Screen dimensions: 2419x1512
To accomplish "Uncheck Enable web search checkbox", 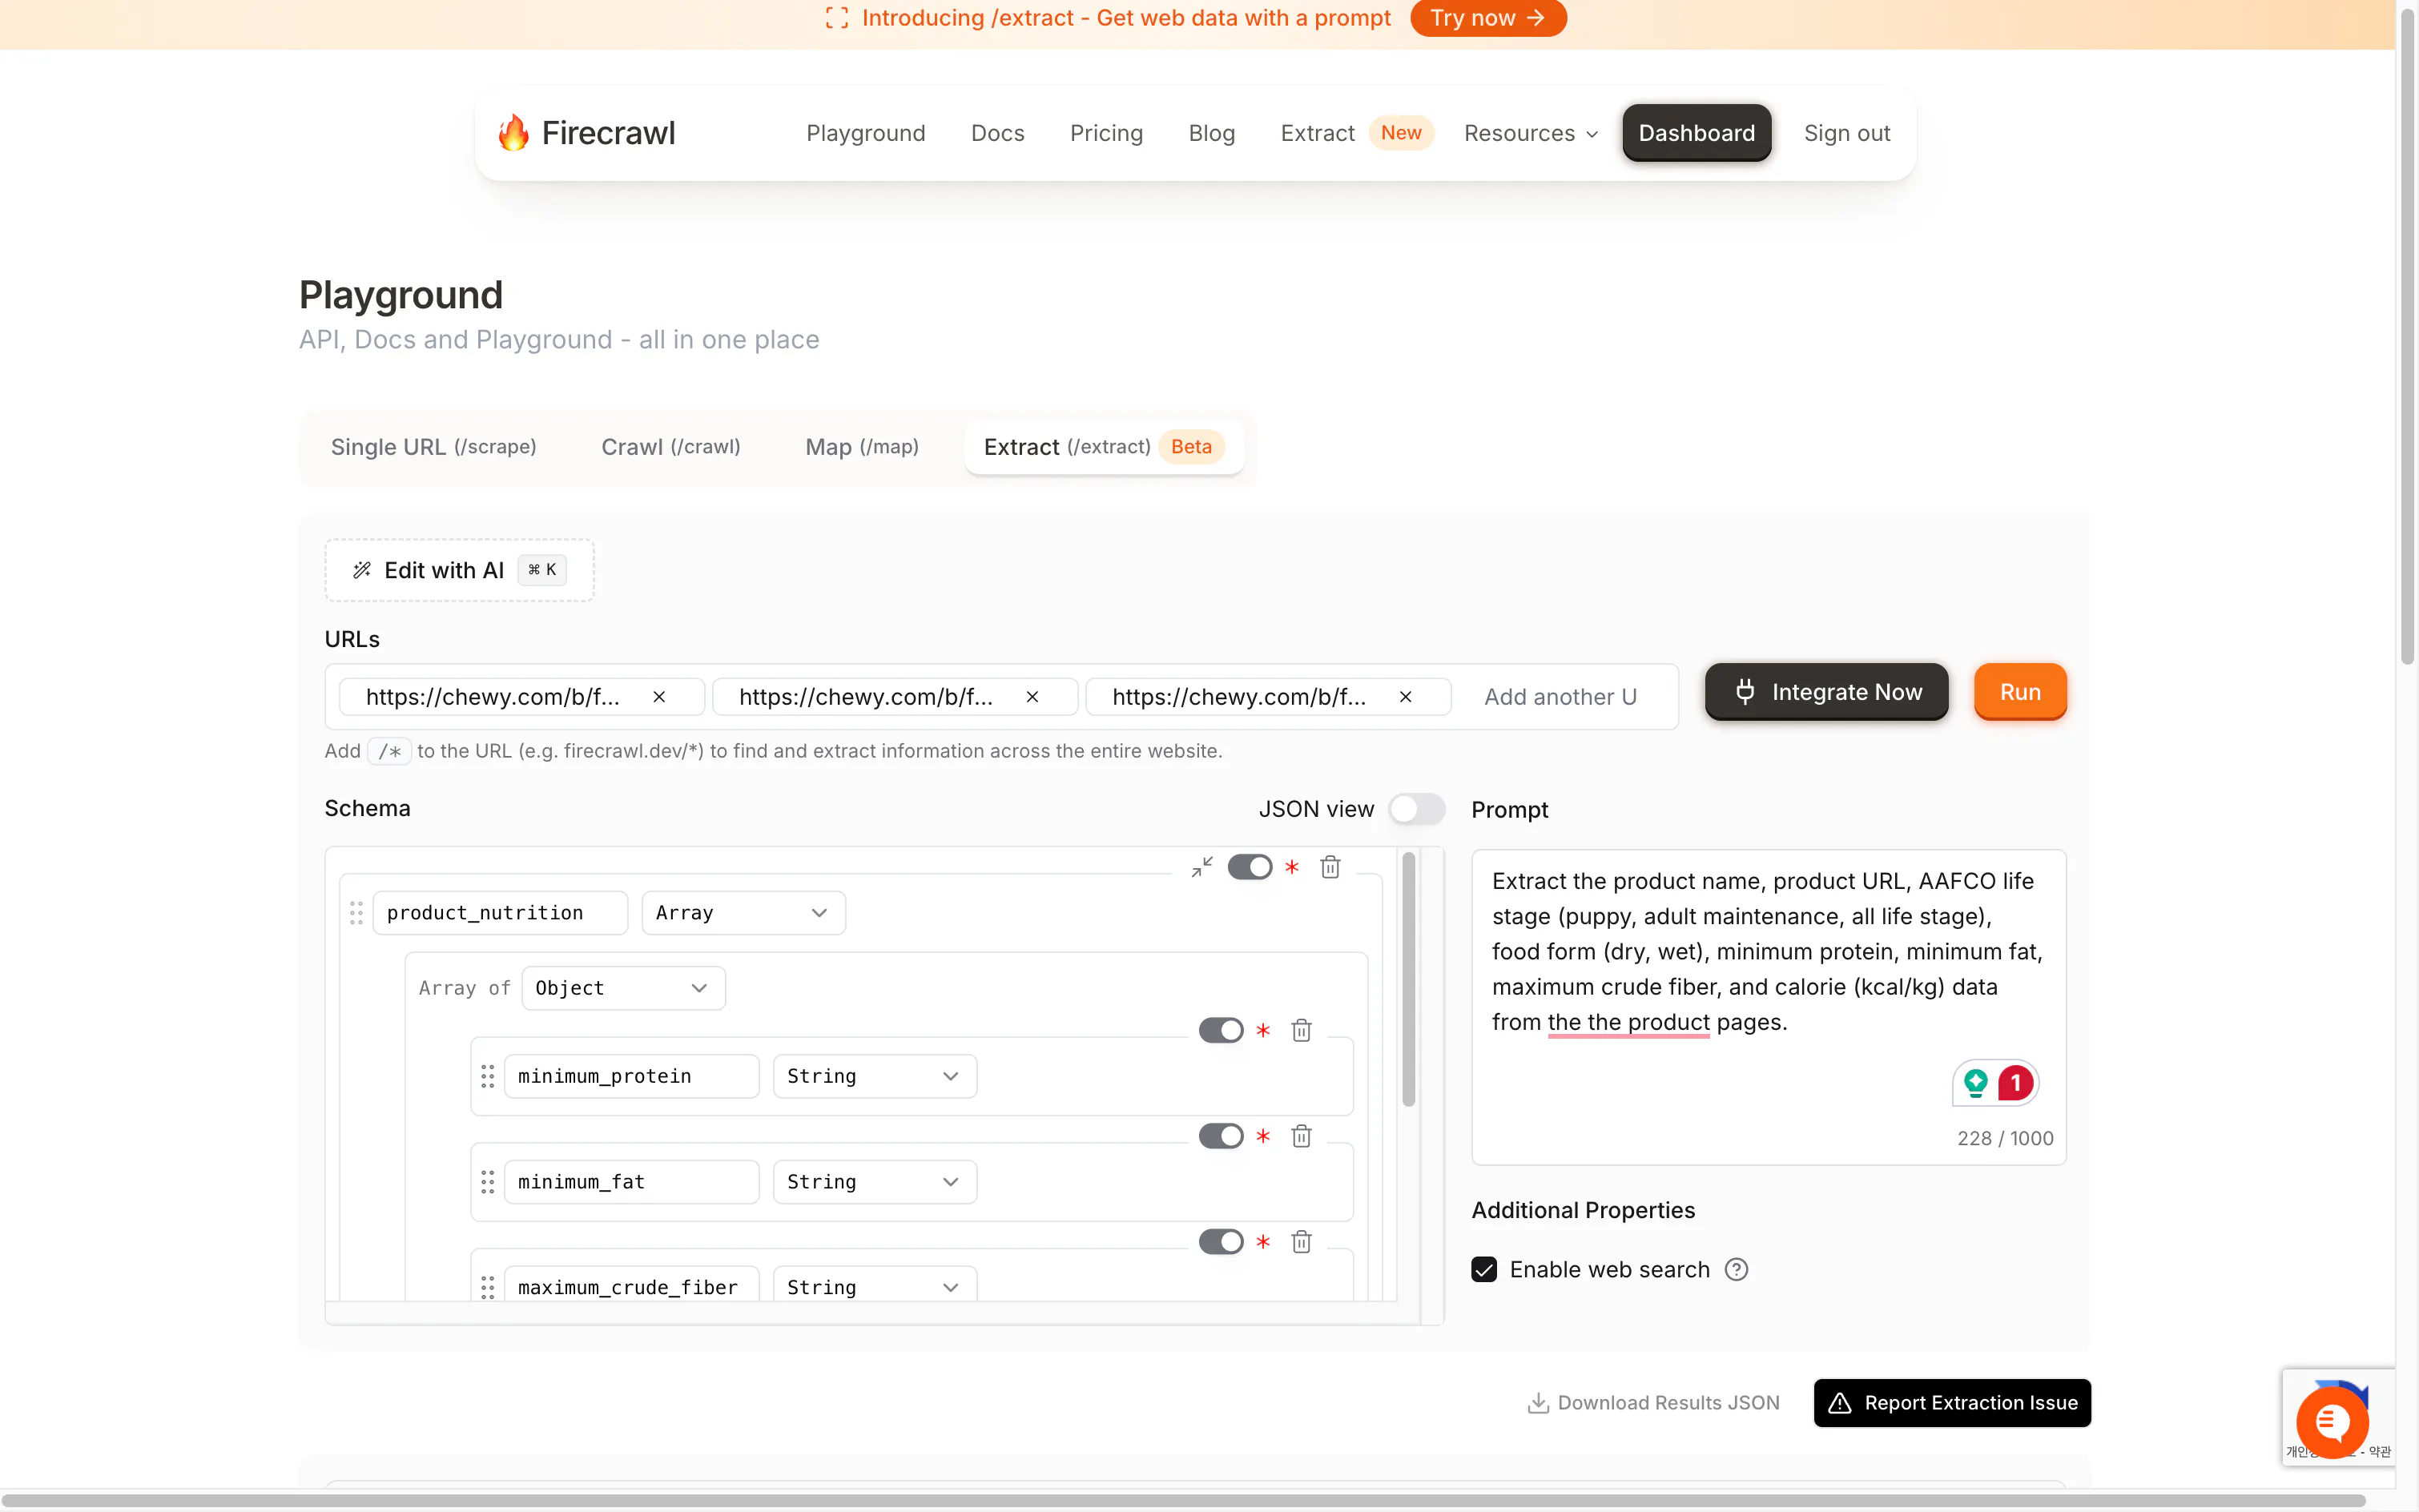I will (x=1484, y=1269).
